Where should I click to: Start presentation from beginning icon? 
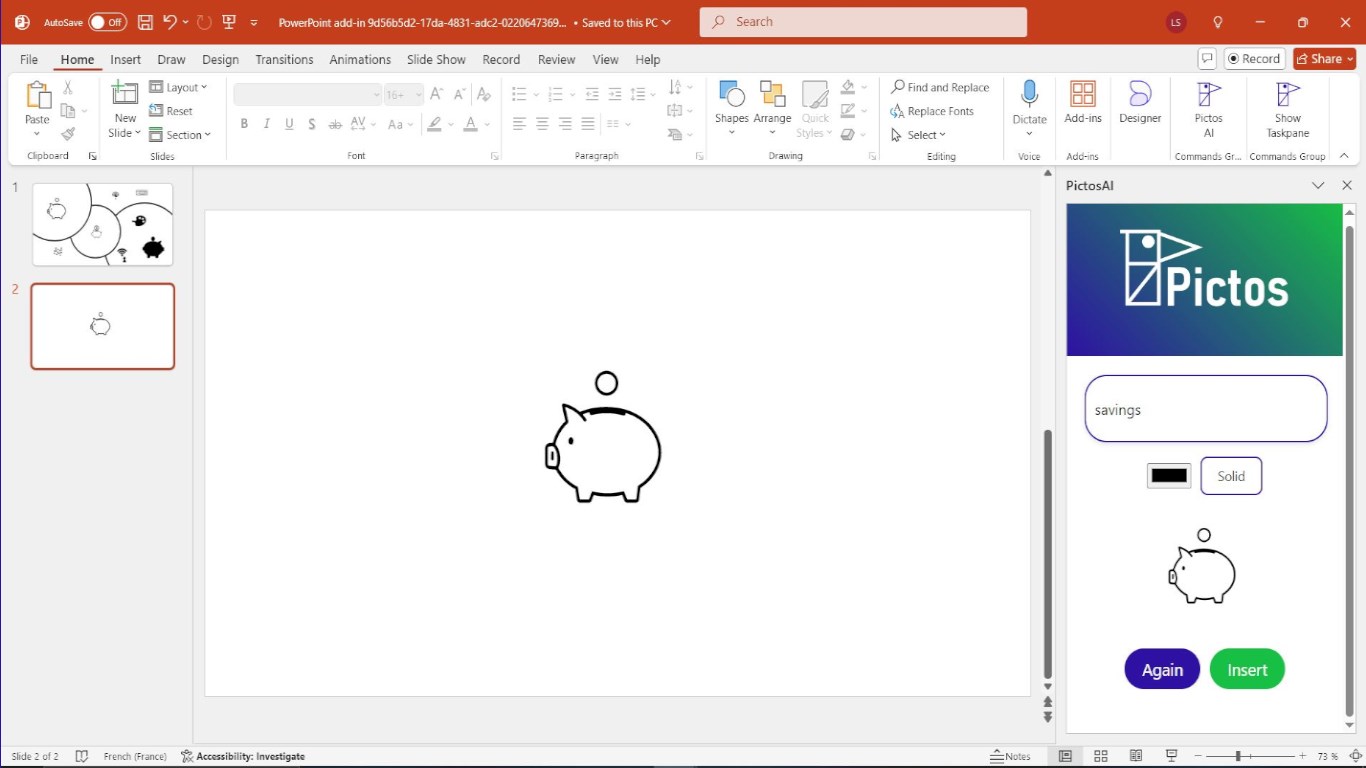229,22
